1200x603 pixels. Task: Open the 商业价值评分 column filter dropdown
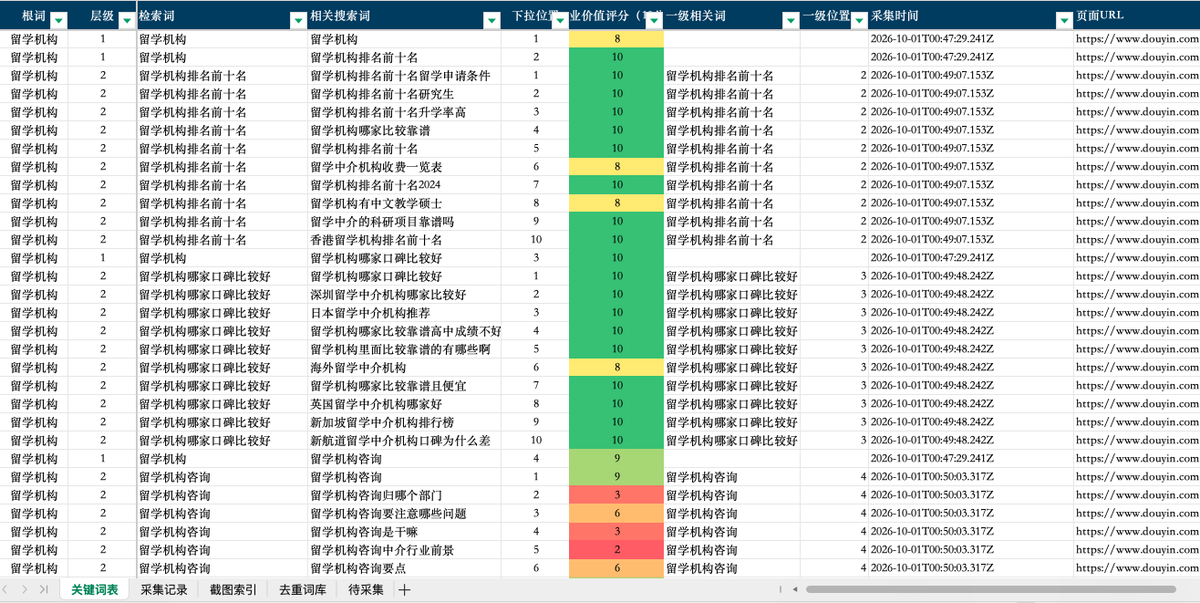(x=654, y=20)
